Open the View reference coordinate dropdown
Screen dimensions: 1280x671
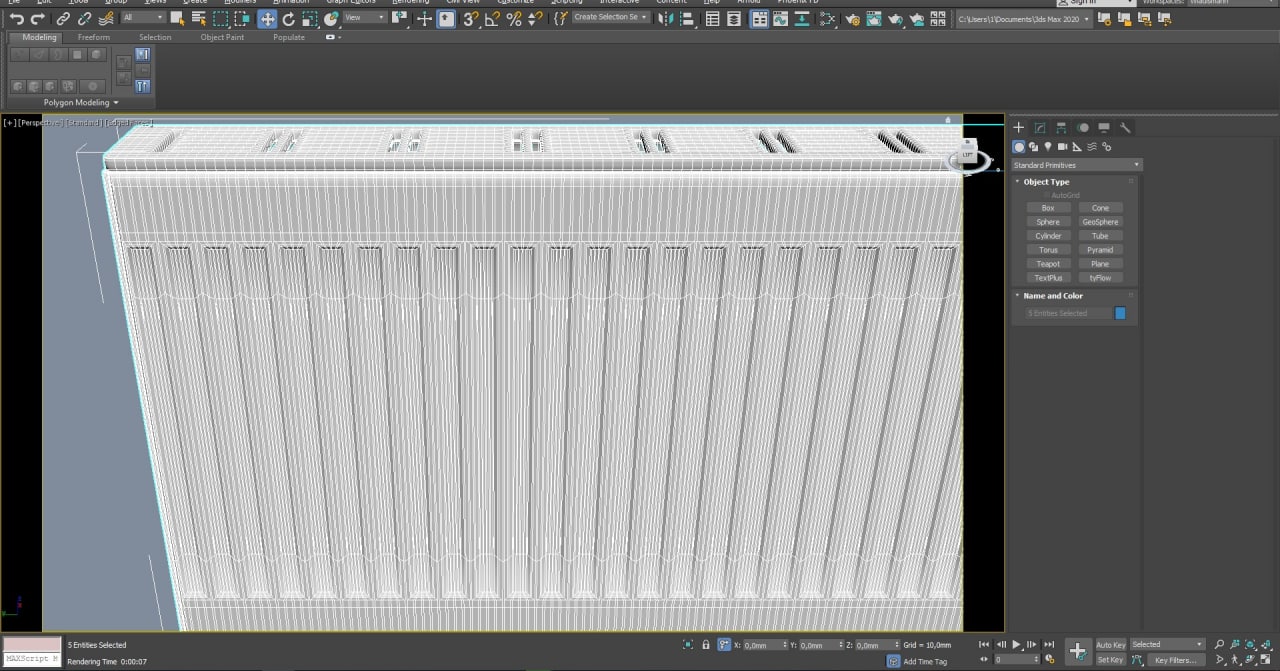click(x=365, y=17)
